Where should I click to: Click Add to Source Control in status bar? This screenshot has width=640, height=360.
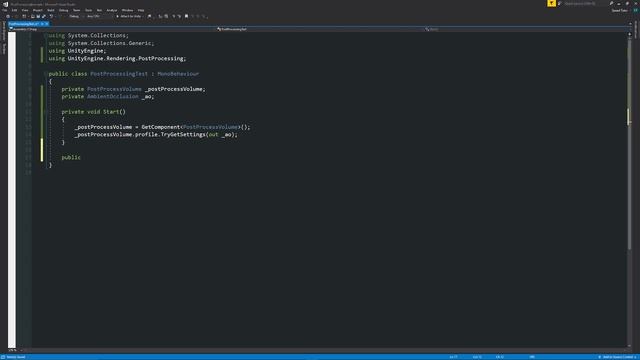pyautogui.click(x=617, y=357)
